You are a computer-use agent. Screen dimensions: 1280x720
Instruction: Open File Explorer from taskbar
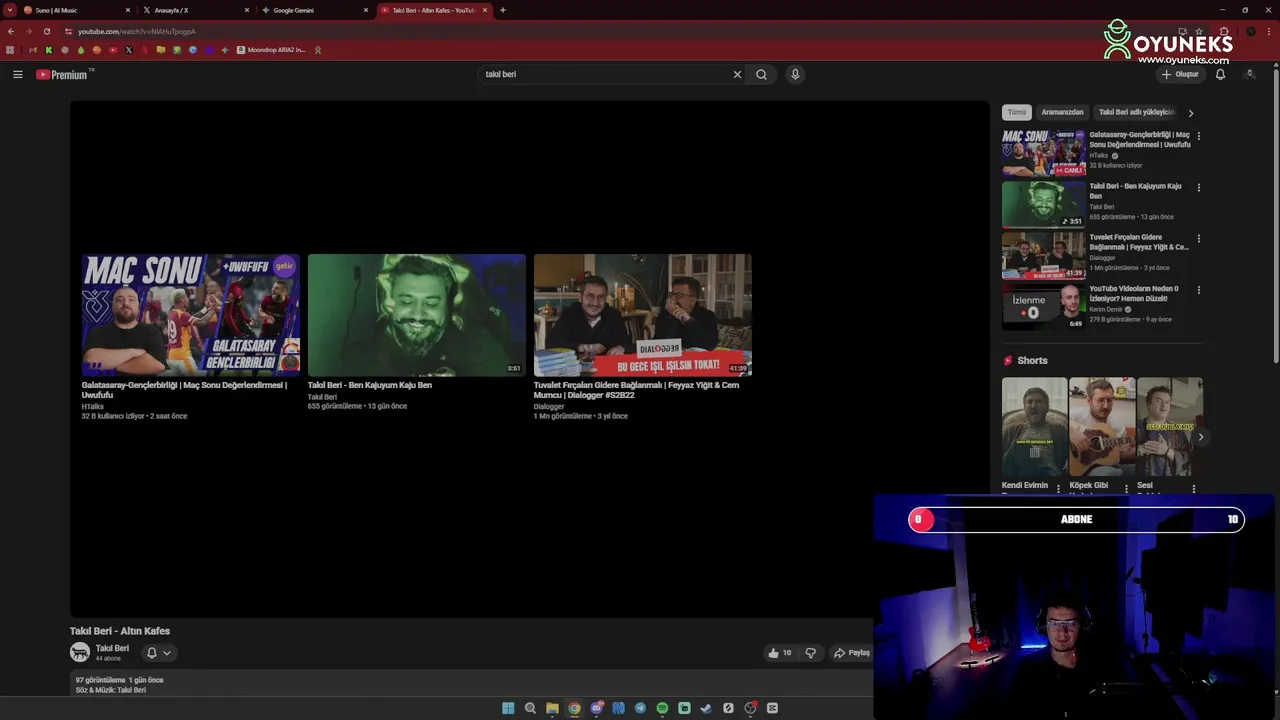pos(552,708)
